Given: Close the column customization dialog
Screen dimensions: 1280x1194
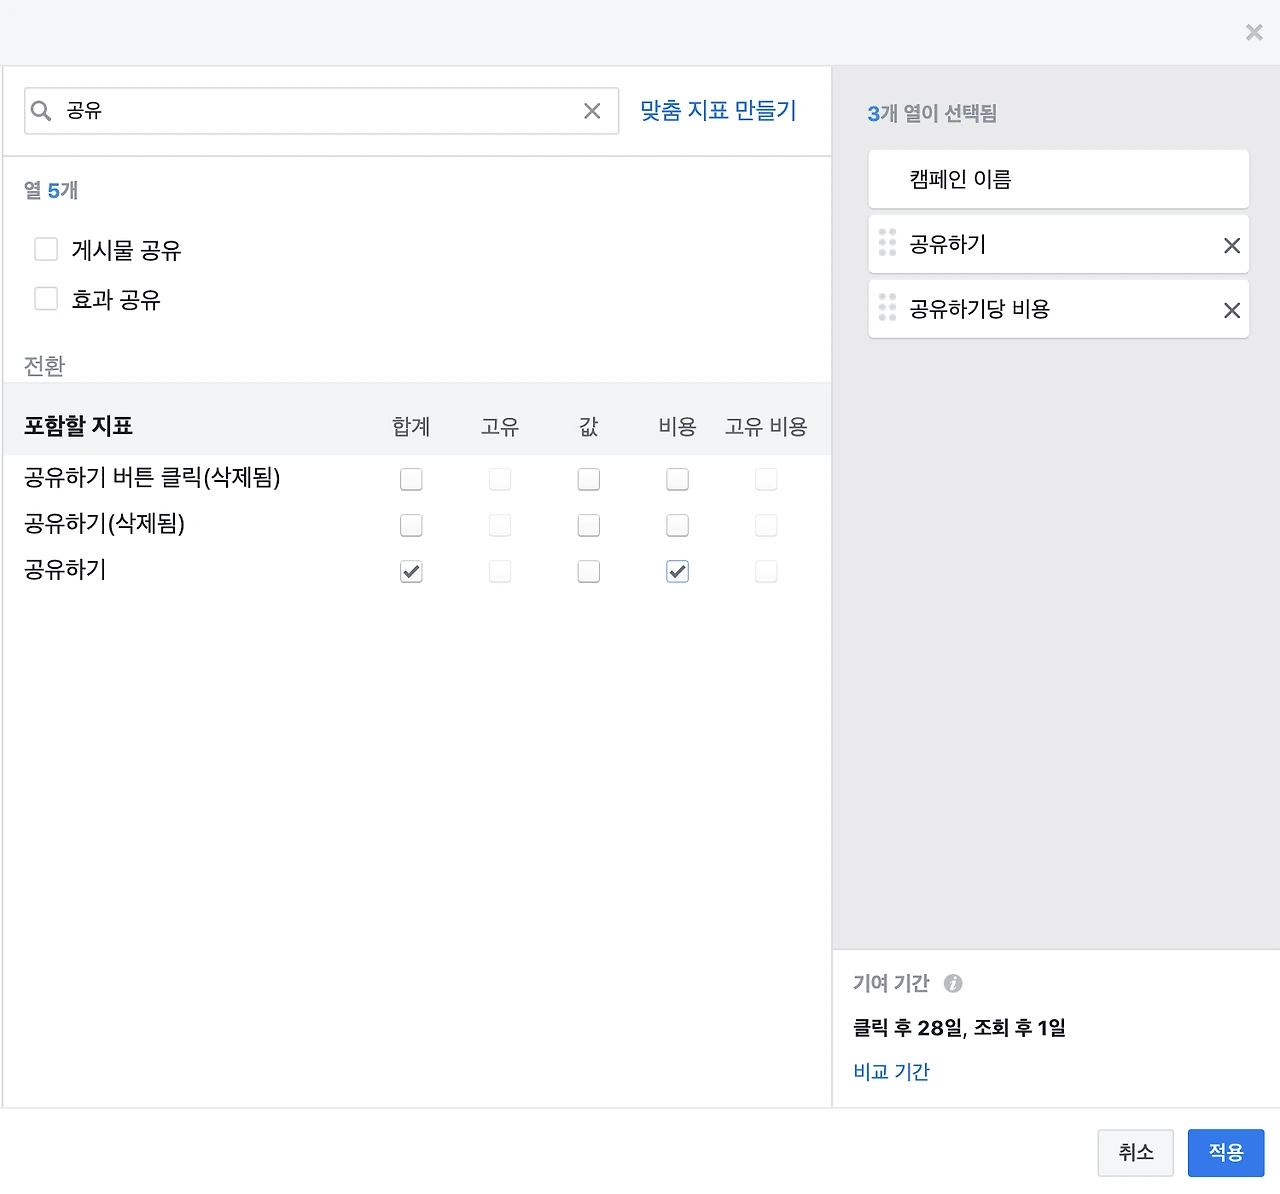Looking at the screenshot, I should 1254,33.
